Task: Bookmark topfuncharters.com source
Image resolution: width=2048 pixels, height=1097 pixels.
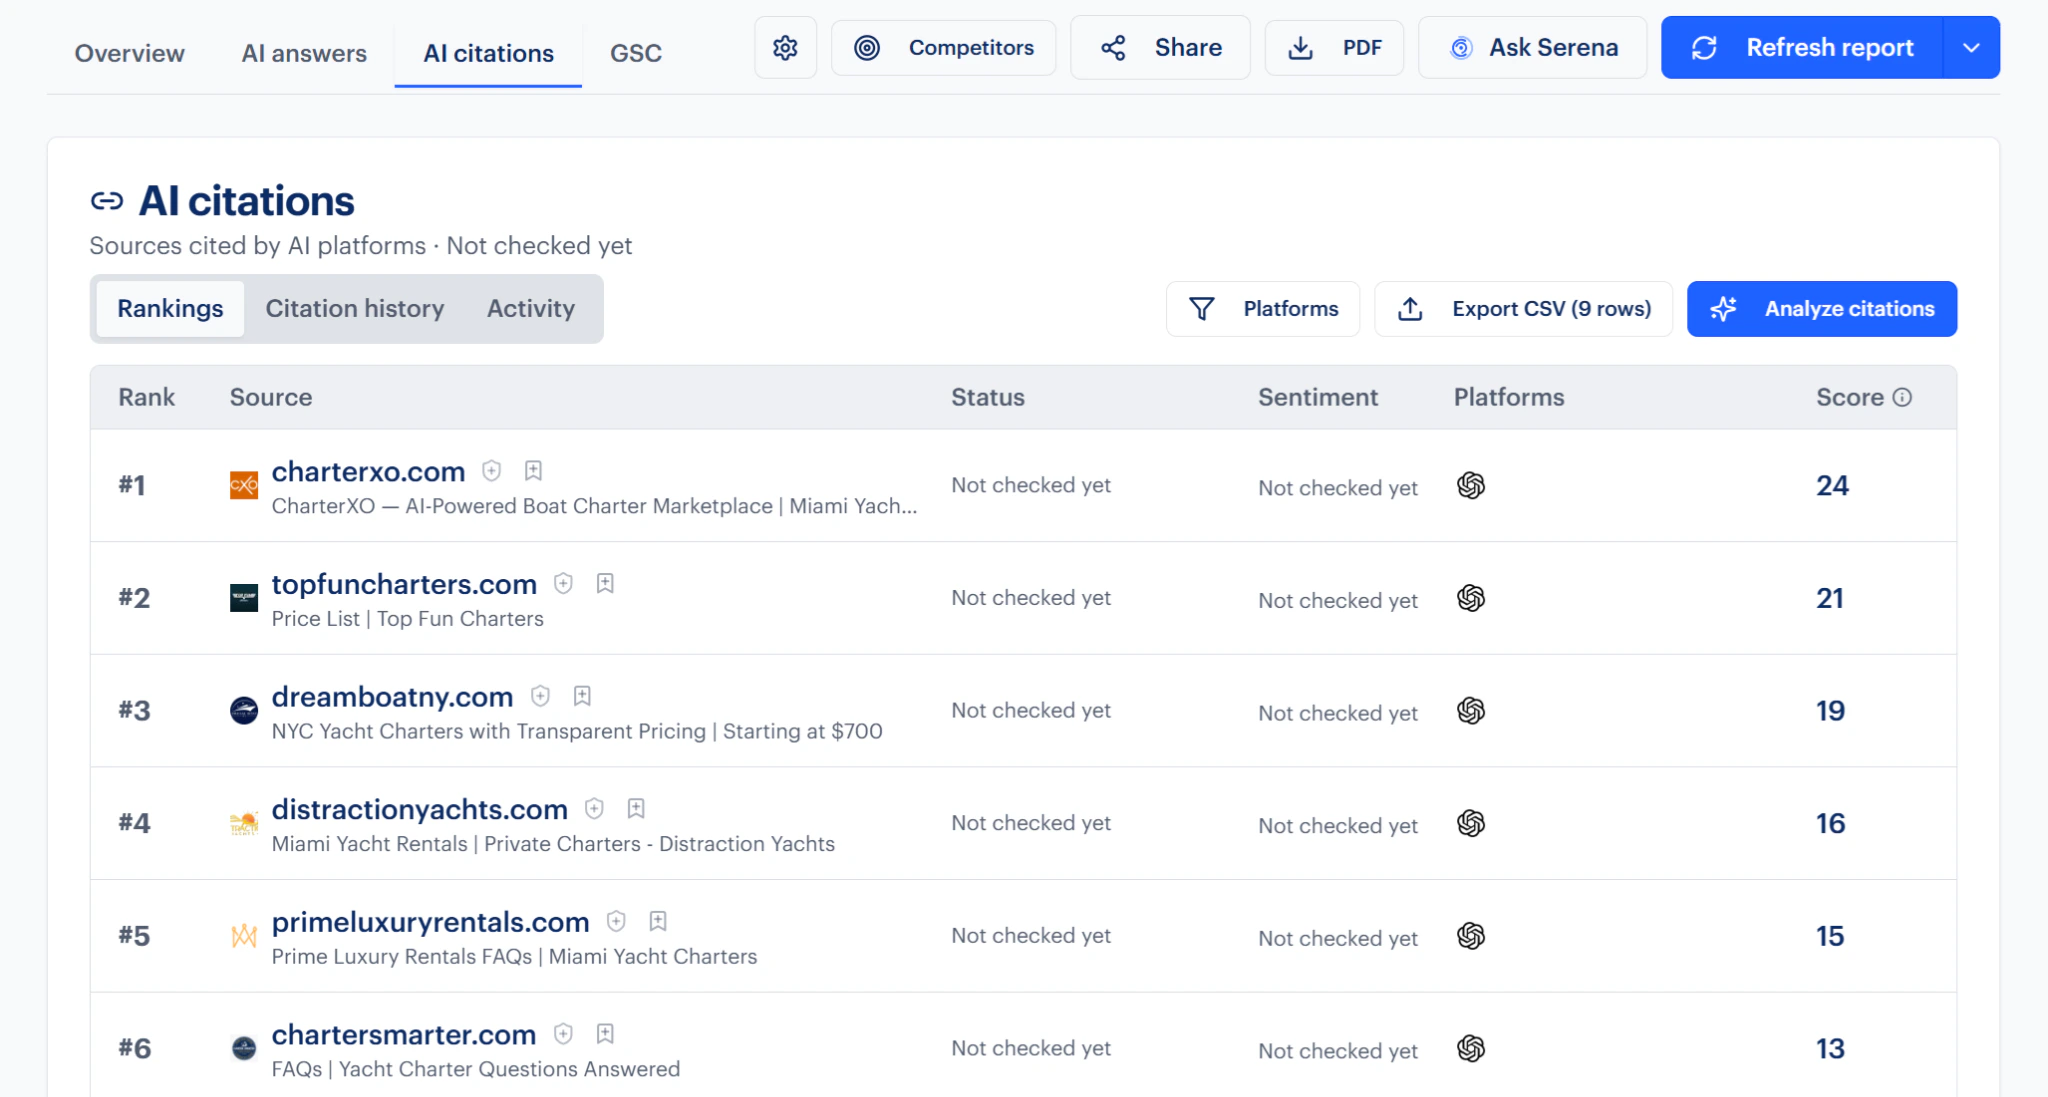Action: (x=605, y=583)
